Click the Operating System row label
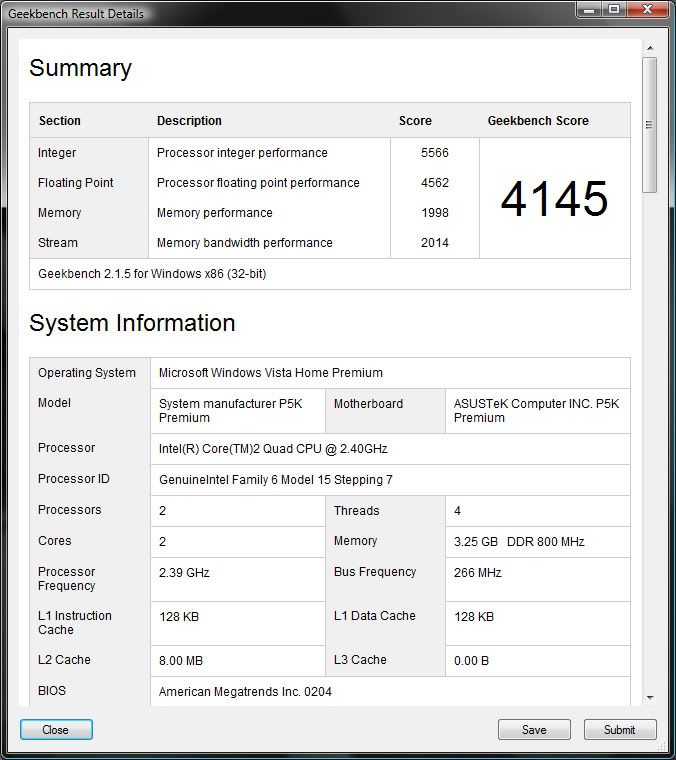The height and width of the screenshot is (760, 676). point(87,373)
